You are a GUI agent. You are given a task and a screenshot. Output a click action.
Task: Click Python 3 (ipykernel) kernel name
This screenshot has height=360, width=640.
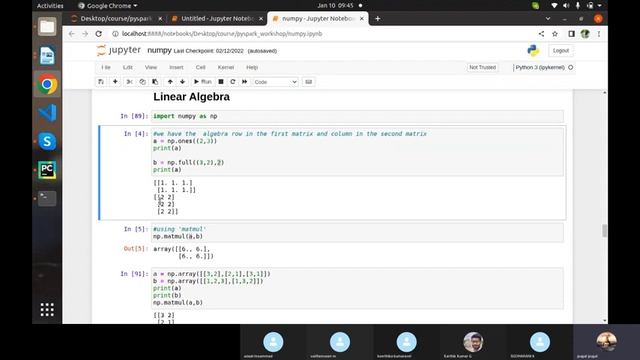[540, 67]
